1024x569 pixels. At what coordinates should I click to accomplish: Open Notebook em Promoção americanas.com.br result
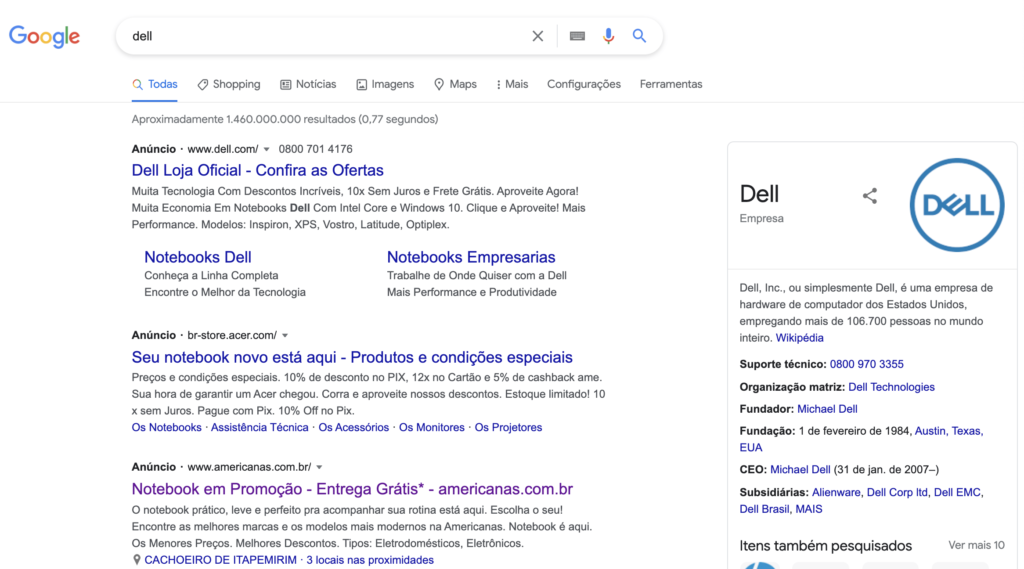[x=352, y=489]
